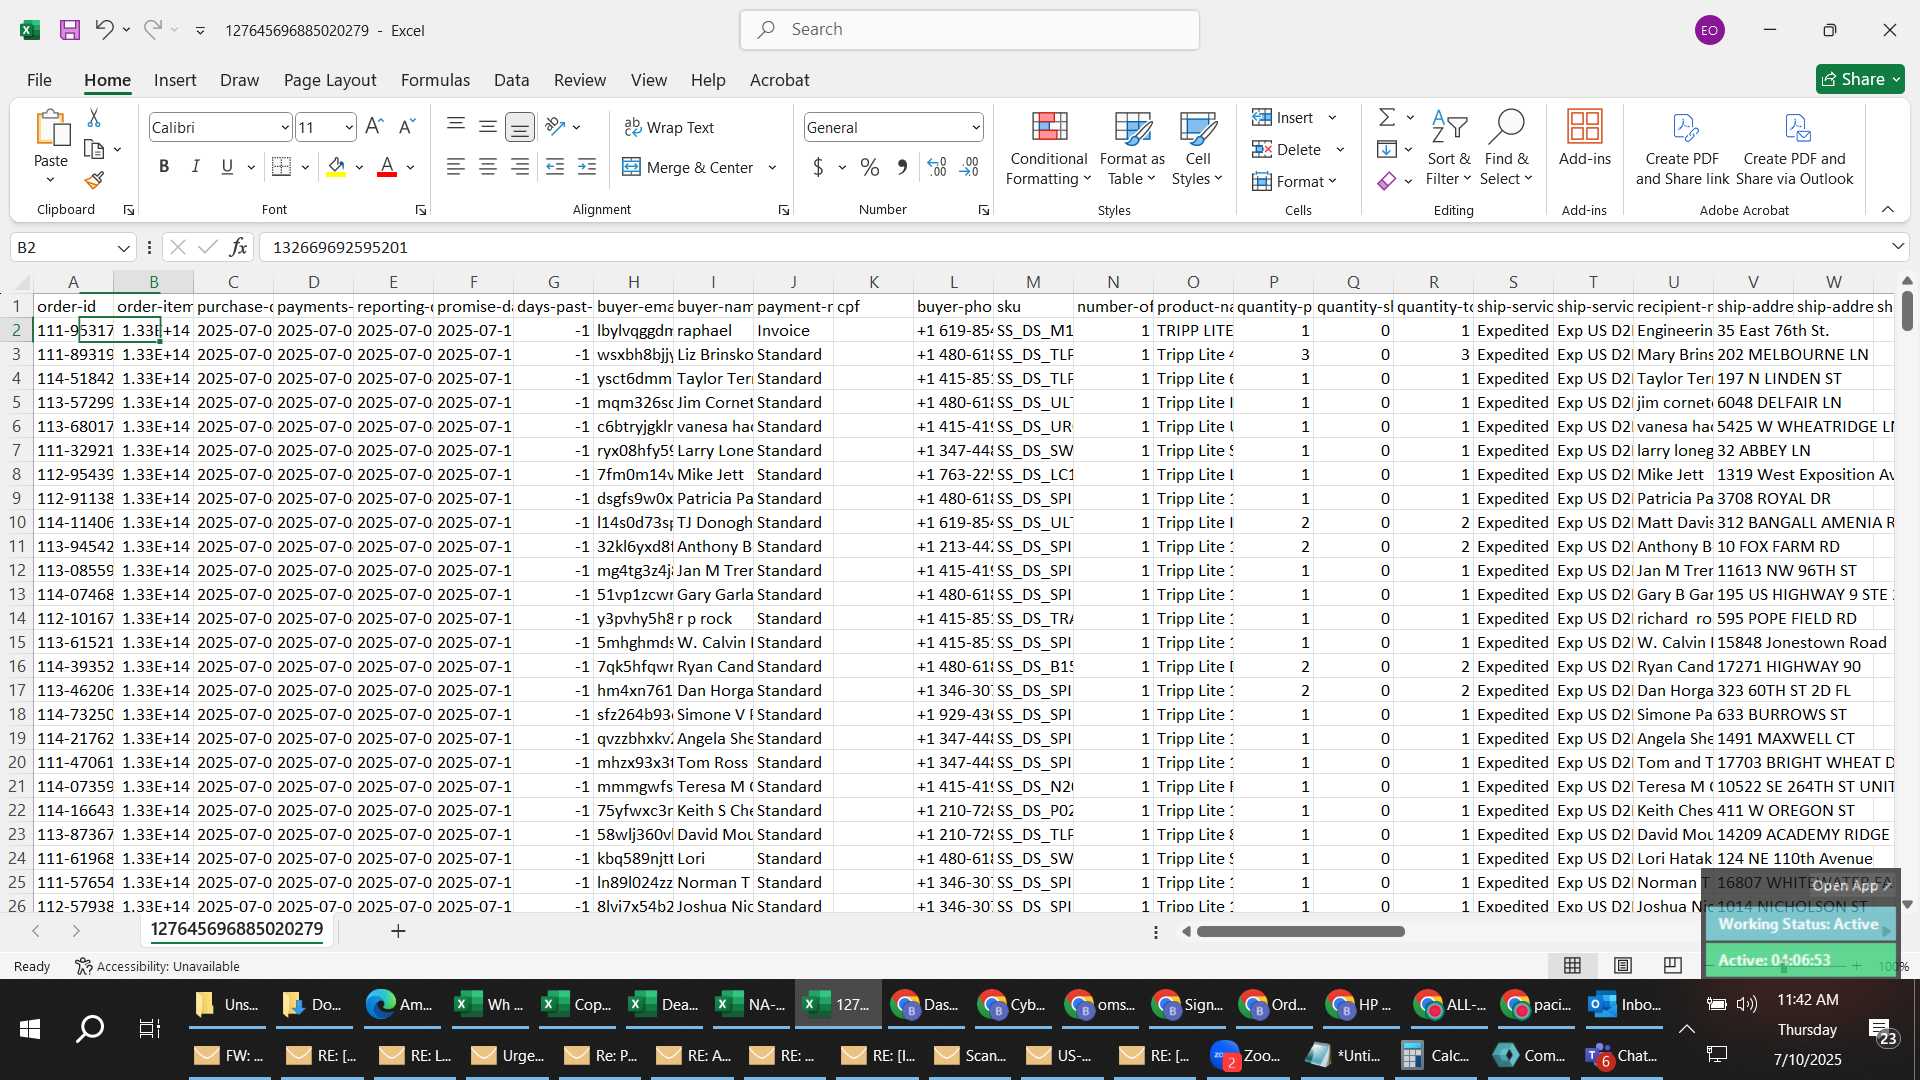Toggle Italic formatting
1920x1080 pixels.
[196, 167]
